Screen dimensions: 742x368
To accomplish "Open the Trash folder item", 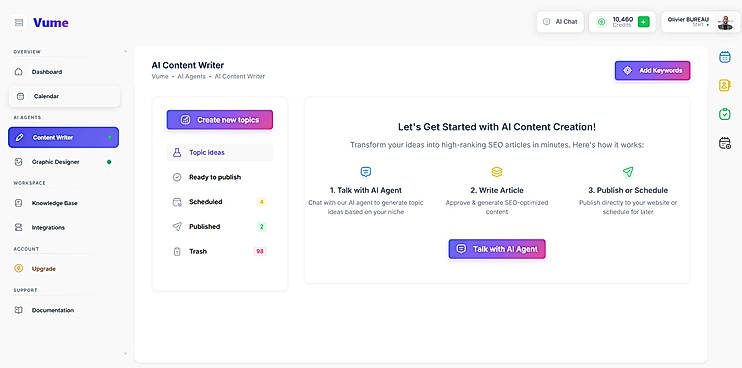I will (x=220, y=252).
